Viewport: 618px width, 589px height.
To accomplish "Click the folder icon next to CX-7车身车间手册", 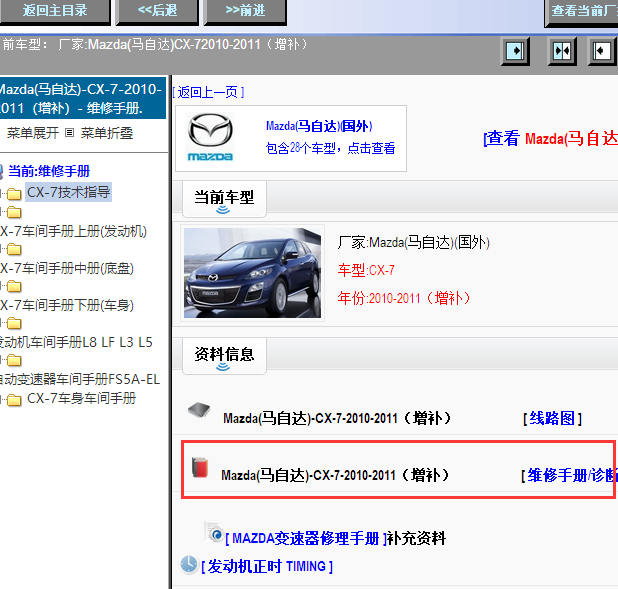I will click(x=14, y=400).
